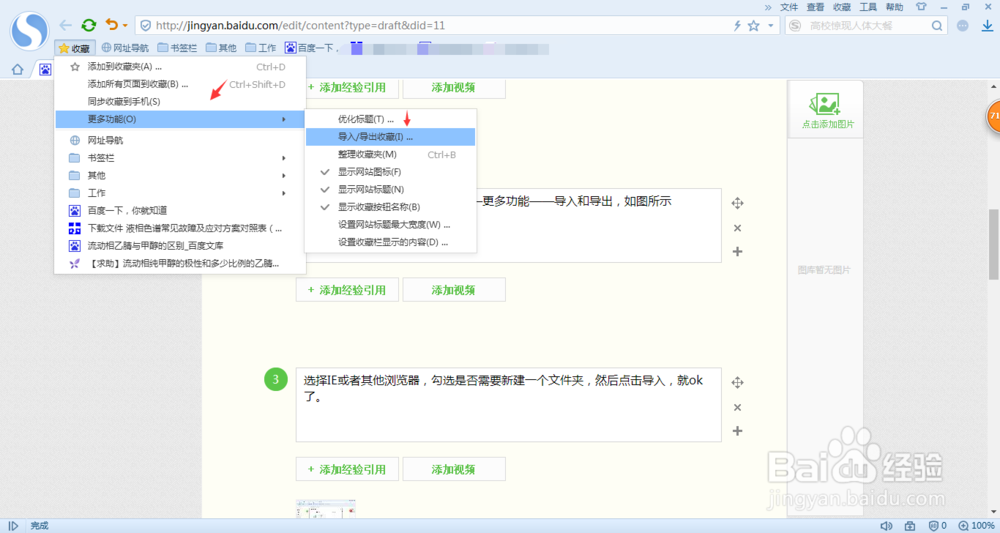The width and height of the screenshot is (1000, 533).
Task: Expand 工作 folder in favorites menu
Action: (180, 193)
